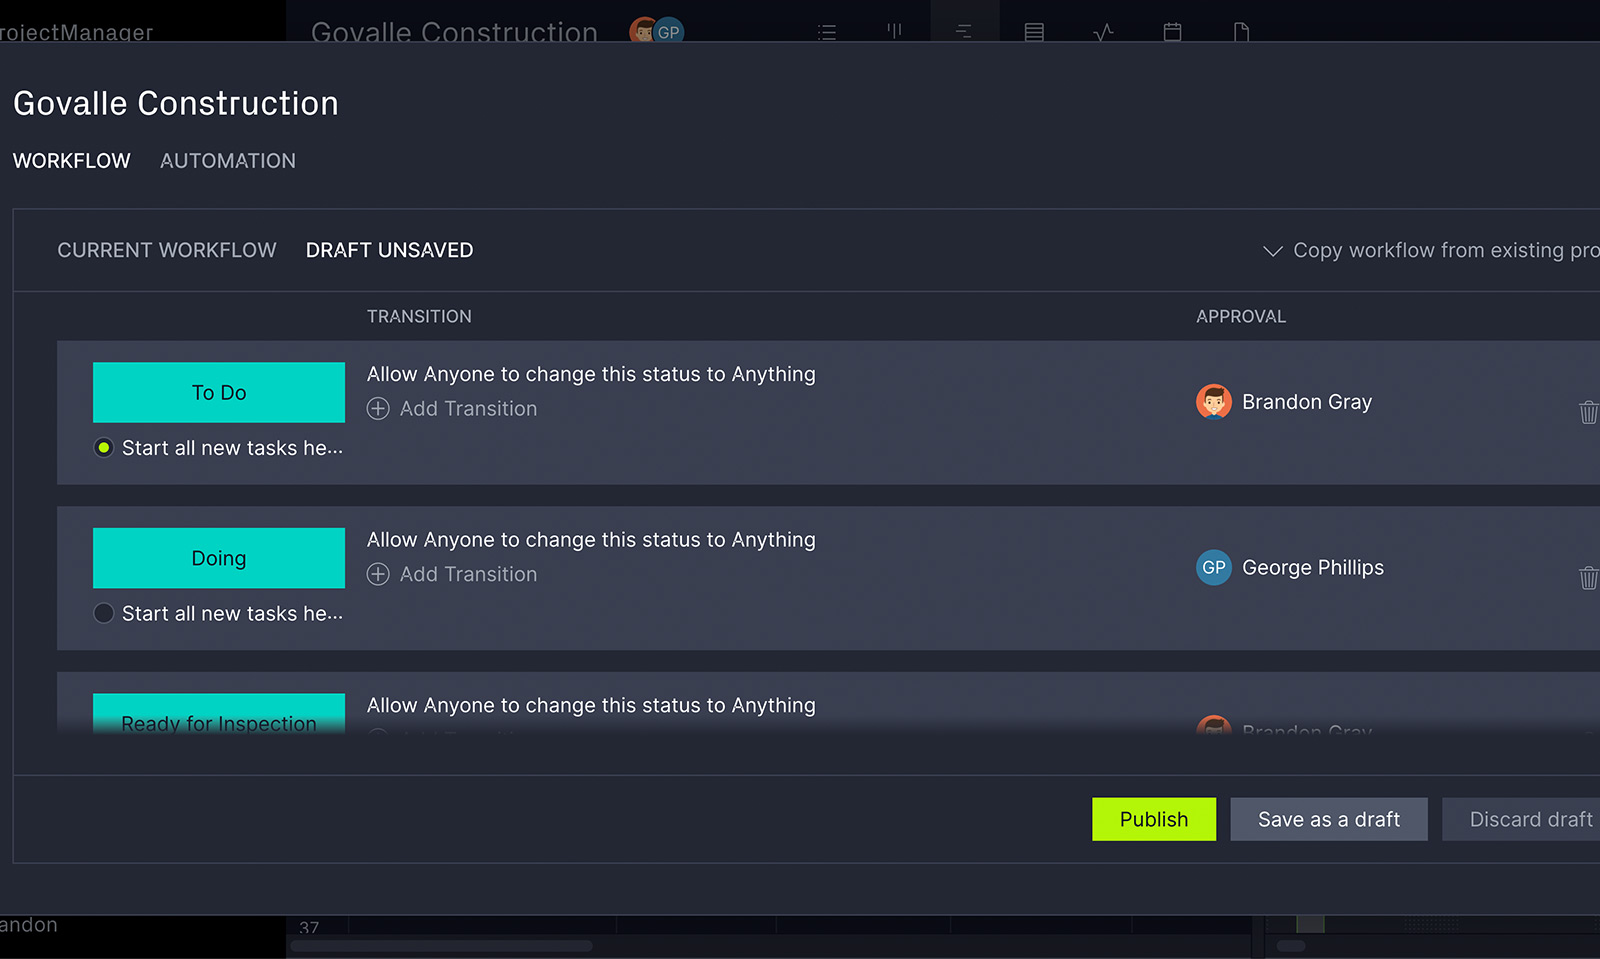Click the APPROVAL column header

[x=1241, y=316]
